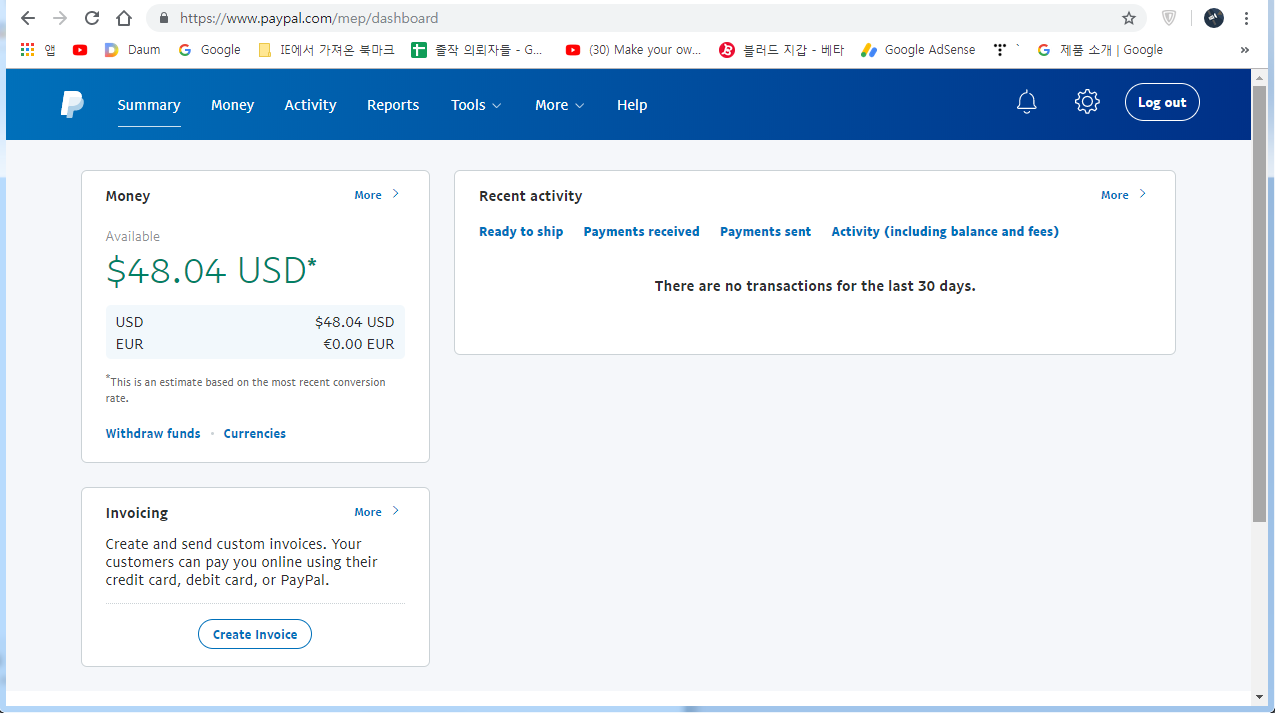The width and height of the screenshot is (1275, 713).
Task: Expand the Tools dropdown menu
Action: (476, 105)
